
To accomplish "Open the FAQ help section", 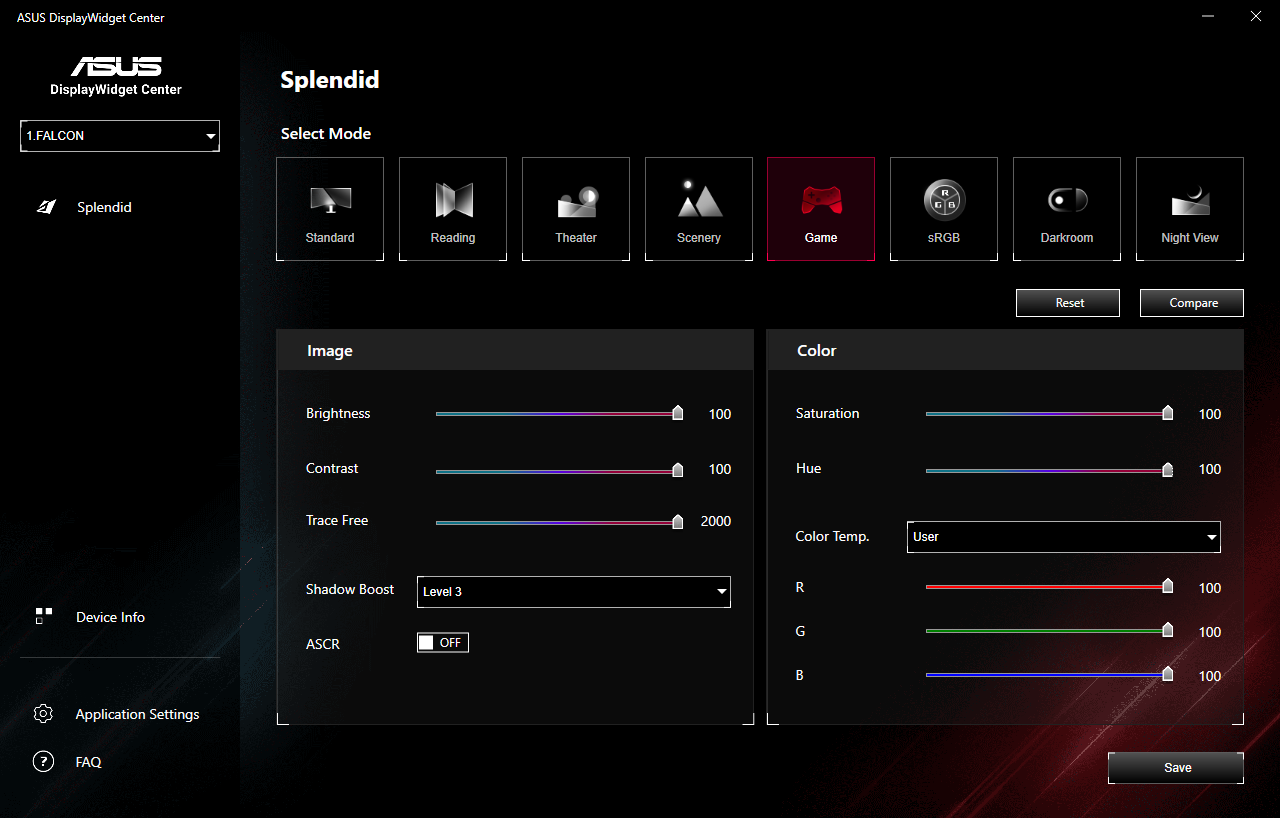I will (88, 762).
